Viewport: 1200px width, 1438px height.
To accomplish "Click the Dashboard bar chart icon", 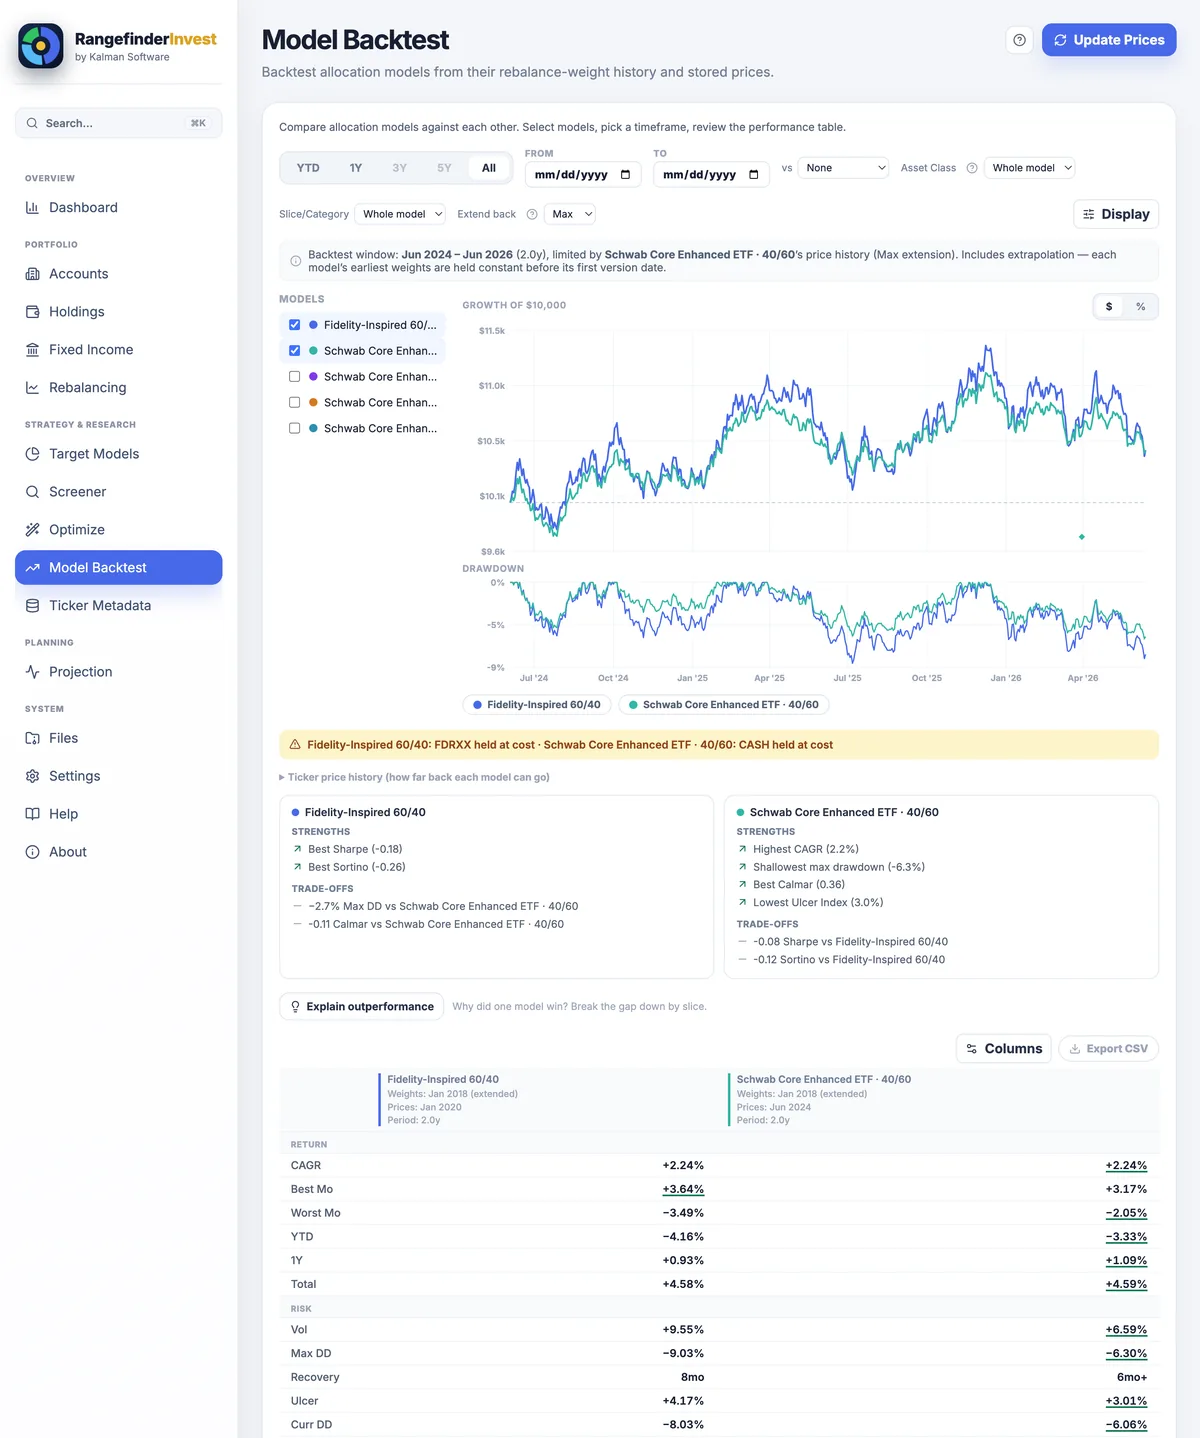I will point(32,208).
